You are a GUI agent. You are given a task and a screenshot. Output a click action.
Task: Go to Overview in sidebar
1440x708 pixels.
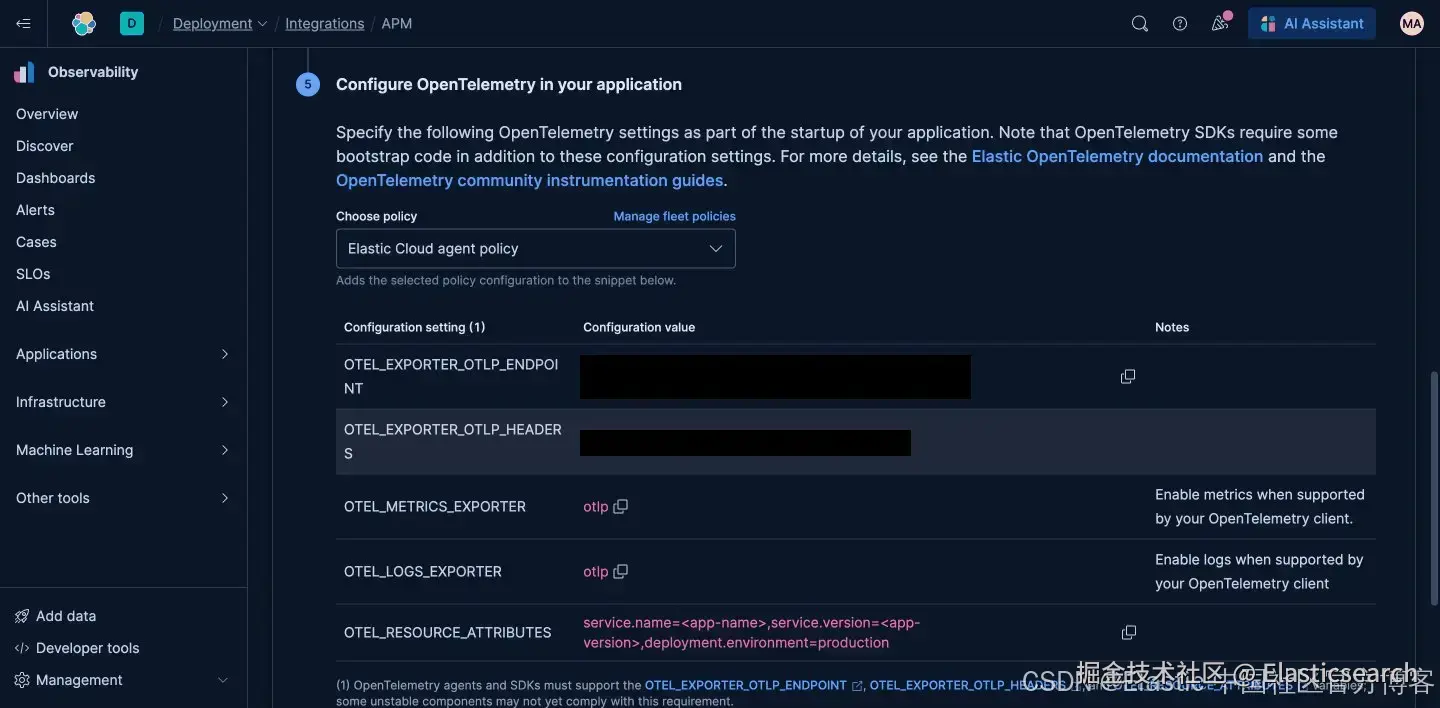coord(47,114)
